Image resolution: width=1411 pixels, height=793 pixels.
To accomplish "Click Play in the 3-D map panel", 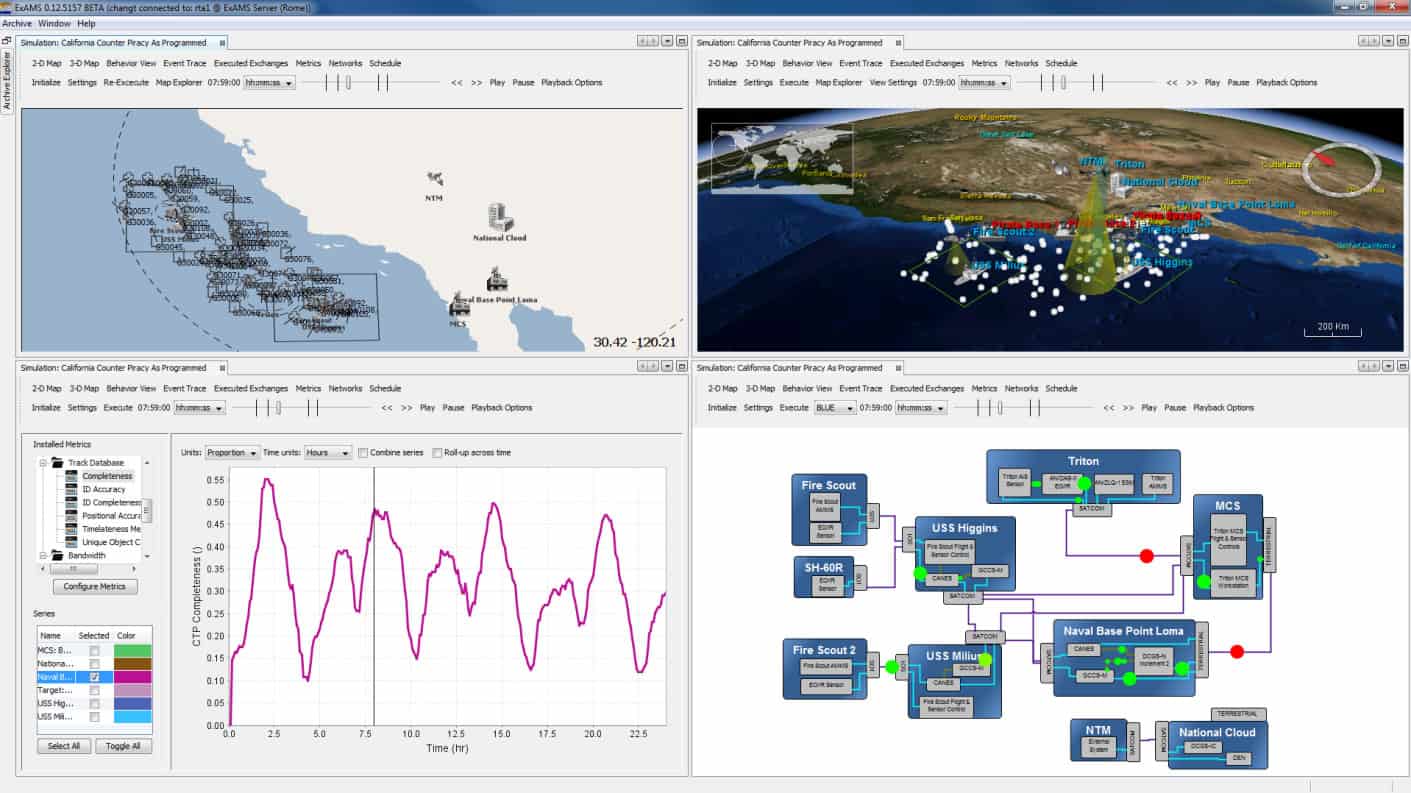I will pos(1212,83).
